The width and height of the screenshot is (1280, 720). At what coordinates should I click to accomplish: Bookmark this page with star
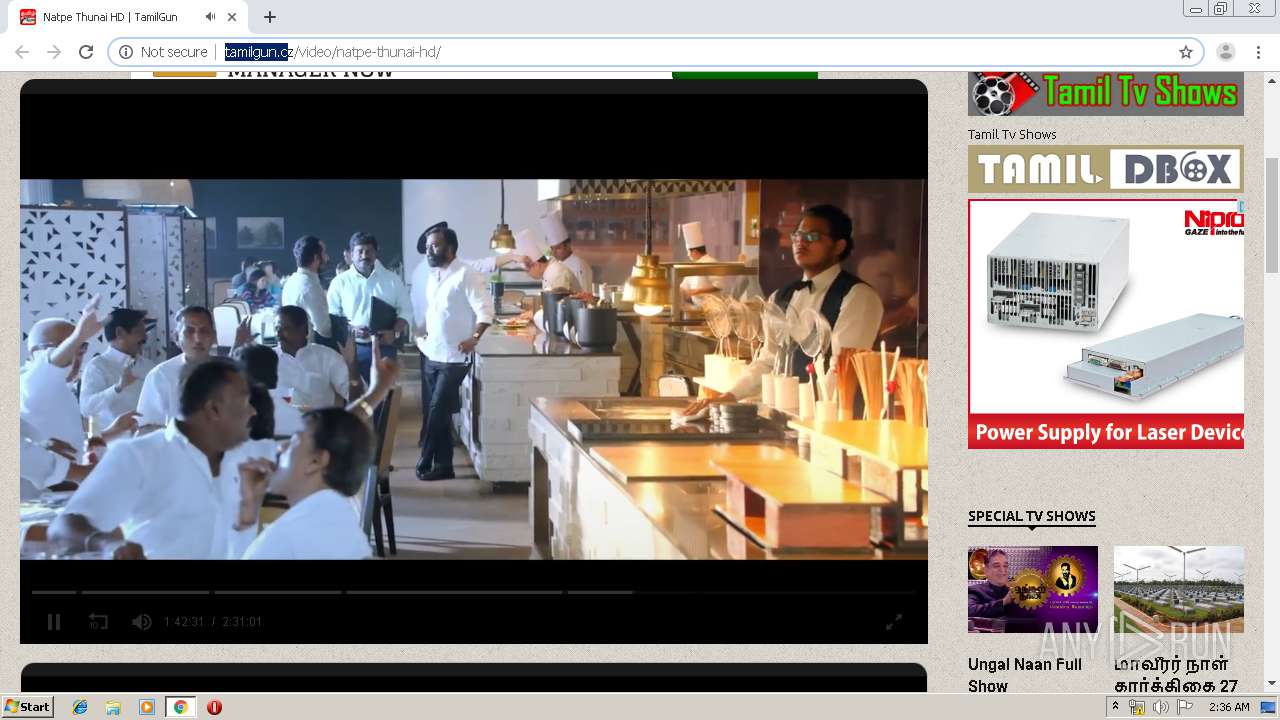point(1186,52)
